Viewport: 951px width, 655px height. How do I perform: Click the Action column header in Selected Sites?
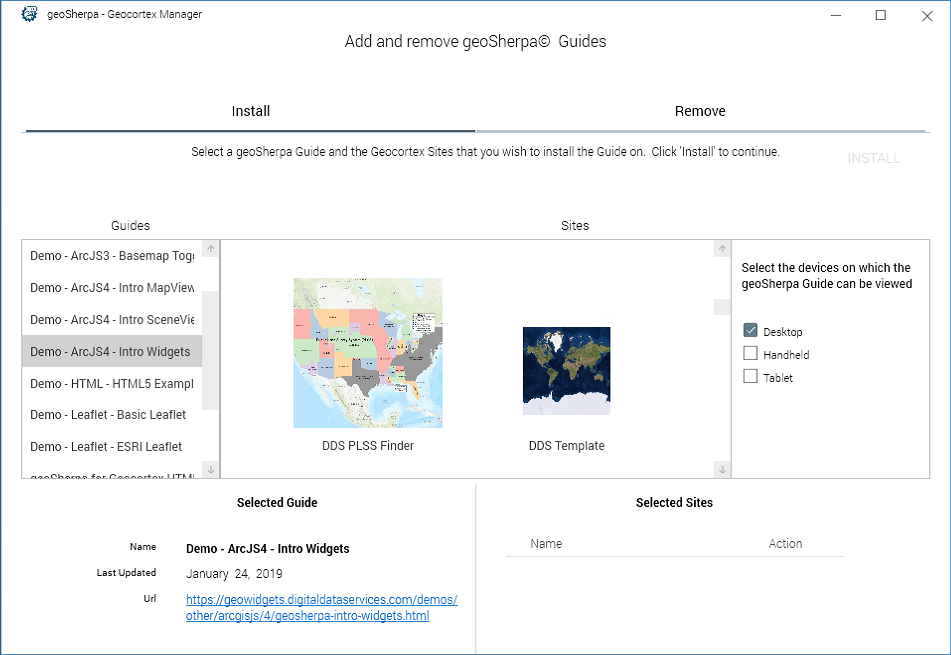click(x=785, y=544)
